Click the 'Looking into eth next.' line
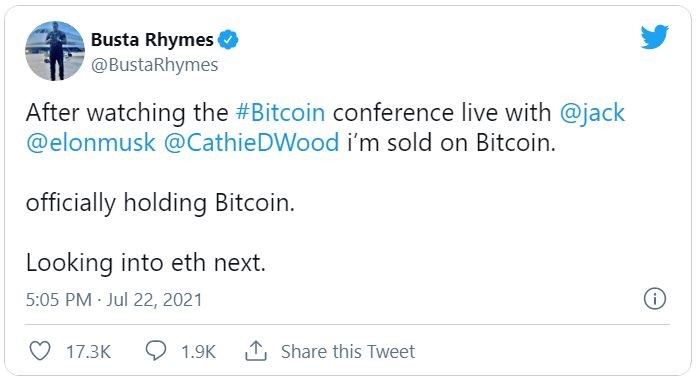The image size is (698, 382). click(x=146, y=263)
